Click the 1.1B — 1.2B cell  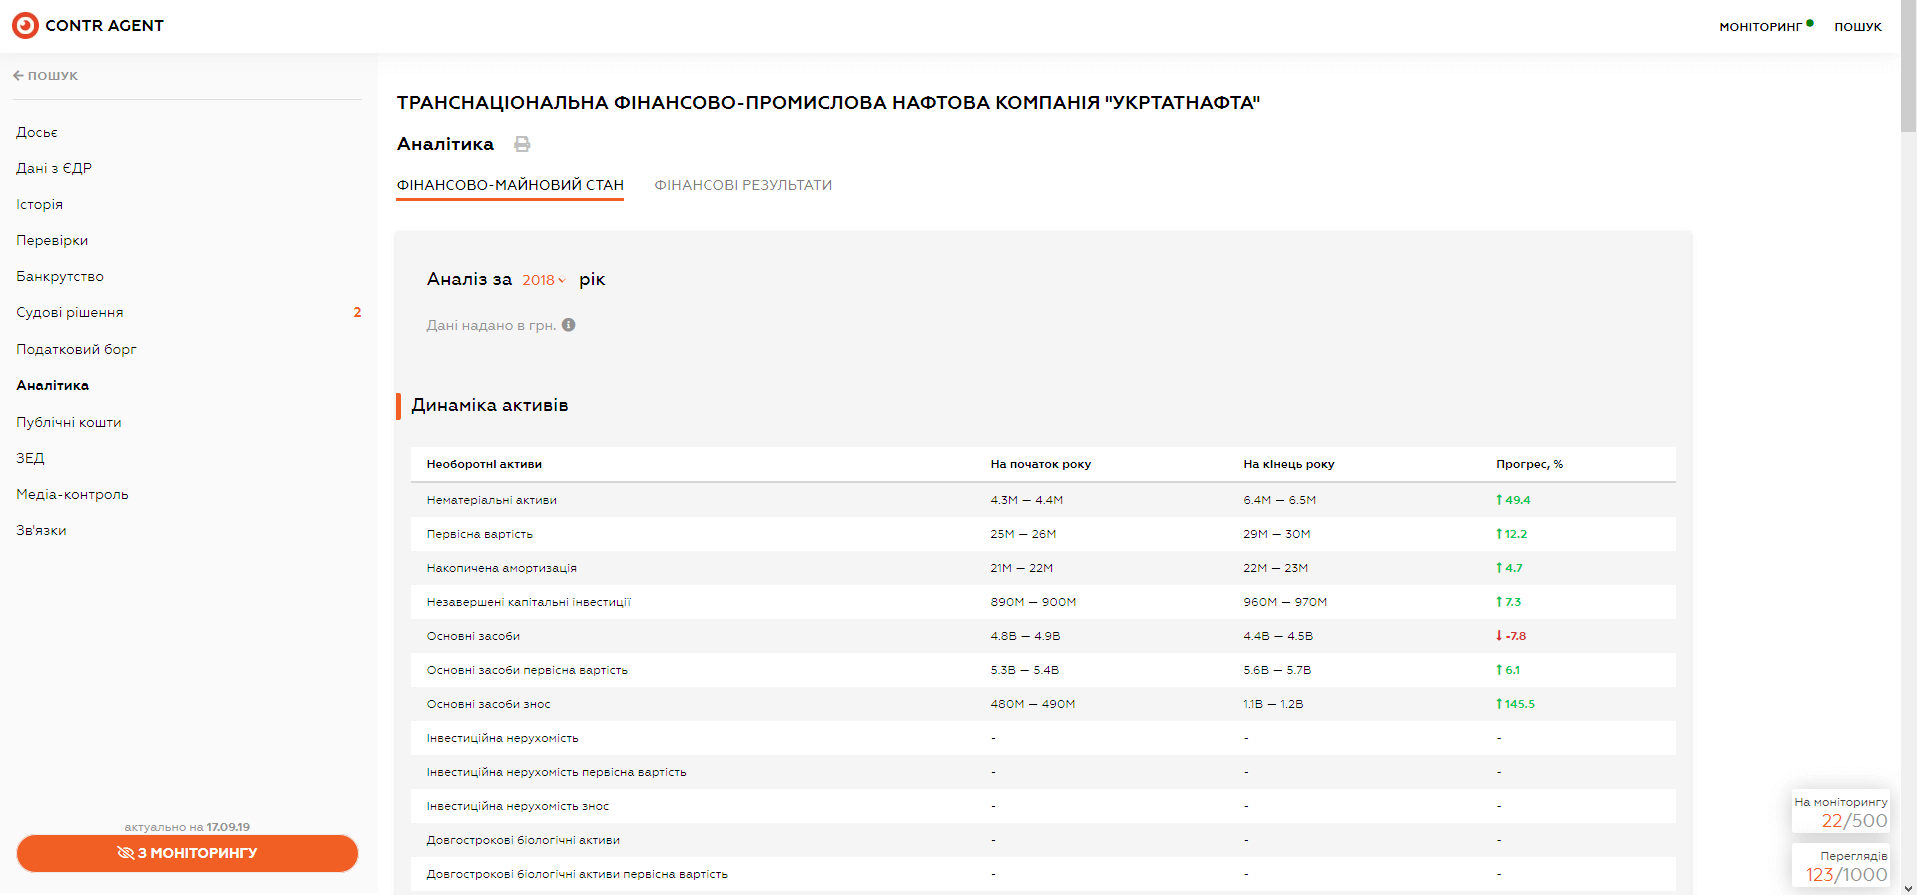click(x=1273, y=704)
